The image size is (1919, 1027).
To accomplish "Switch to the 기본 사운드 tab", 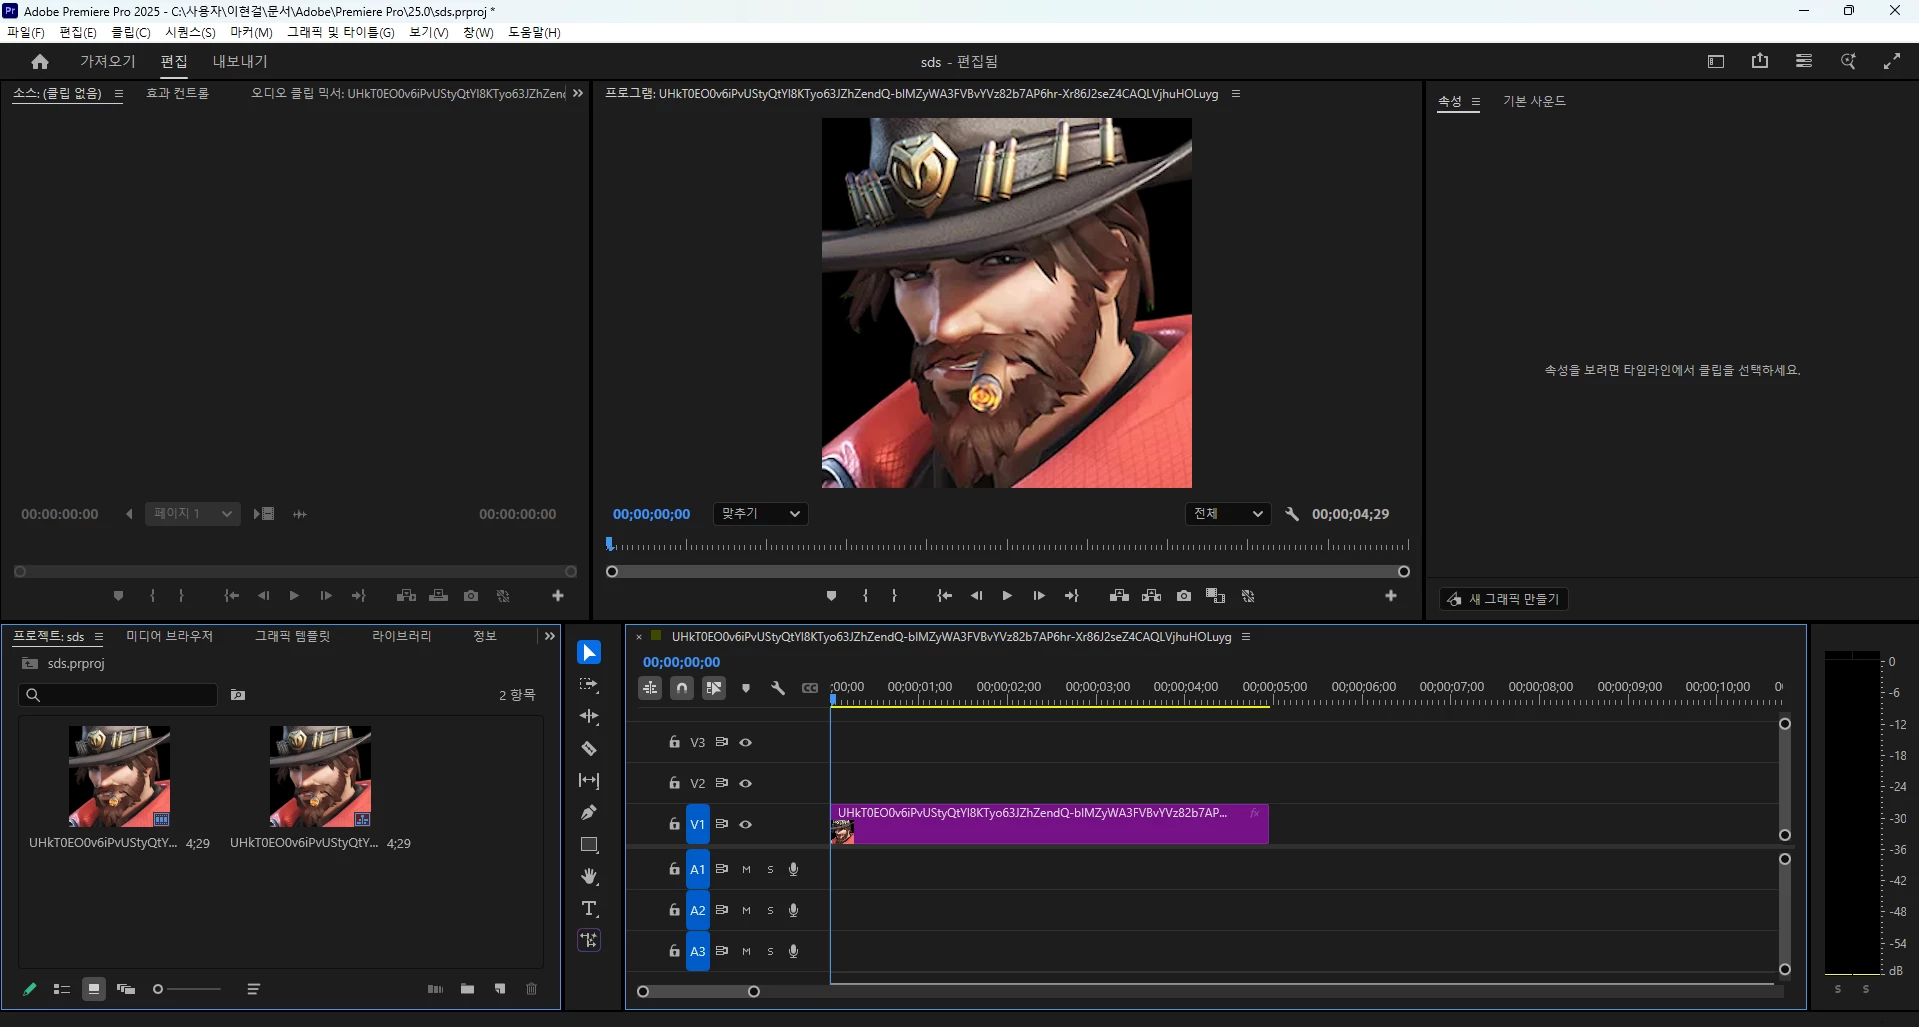I will click(1534, 101).
